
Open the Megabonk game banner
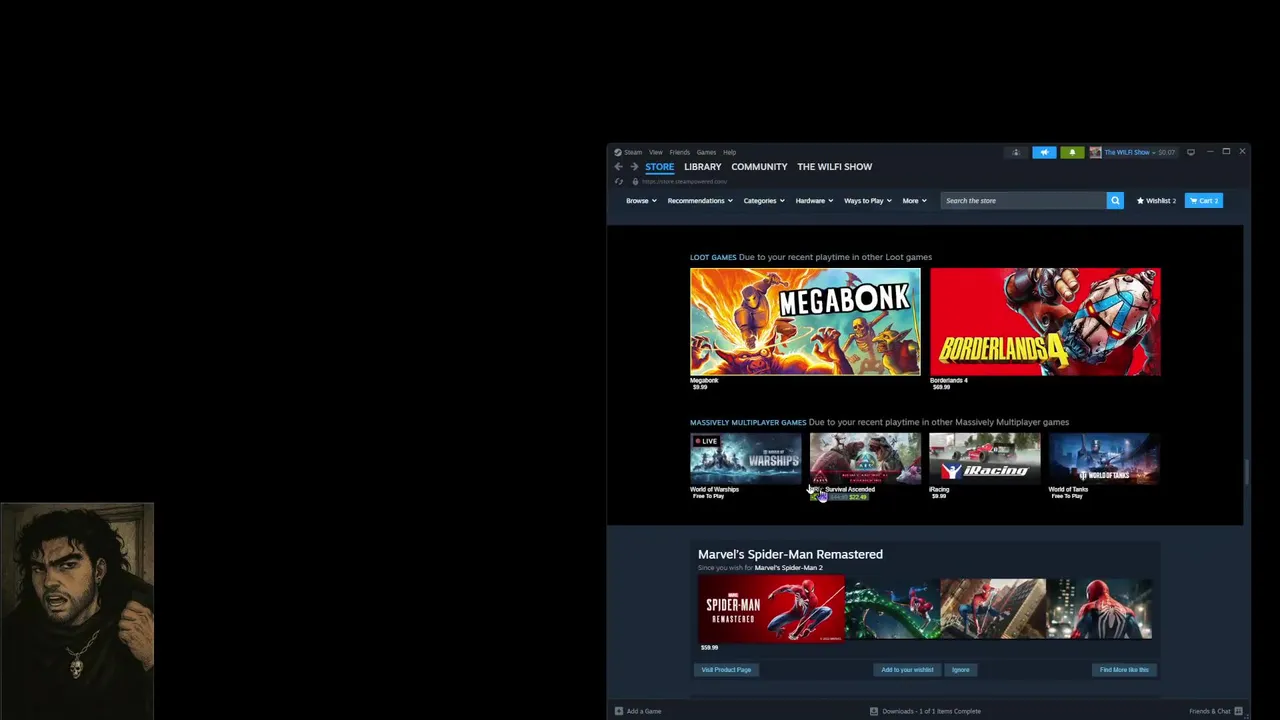click(x=805, y=322)
